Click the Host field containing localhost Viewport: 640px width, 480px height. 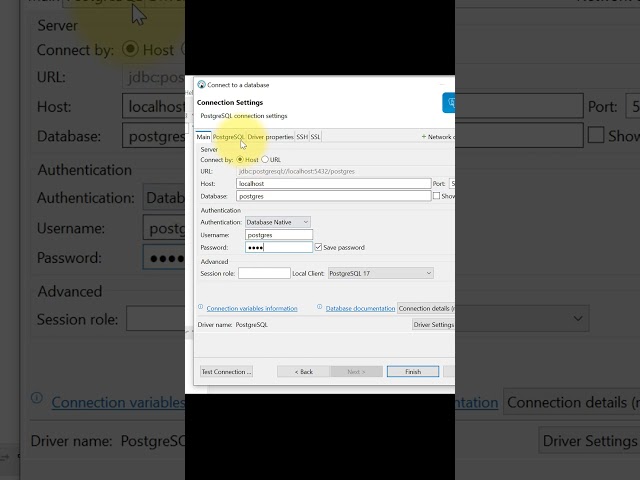coord(333,184)
